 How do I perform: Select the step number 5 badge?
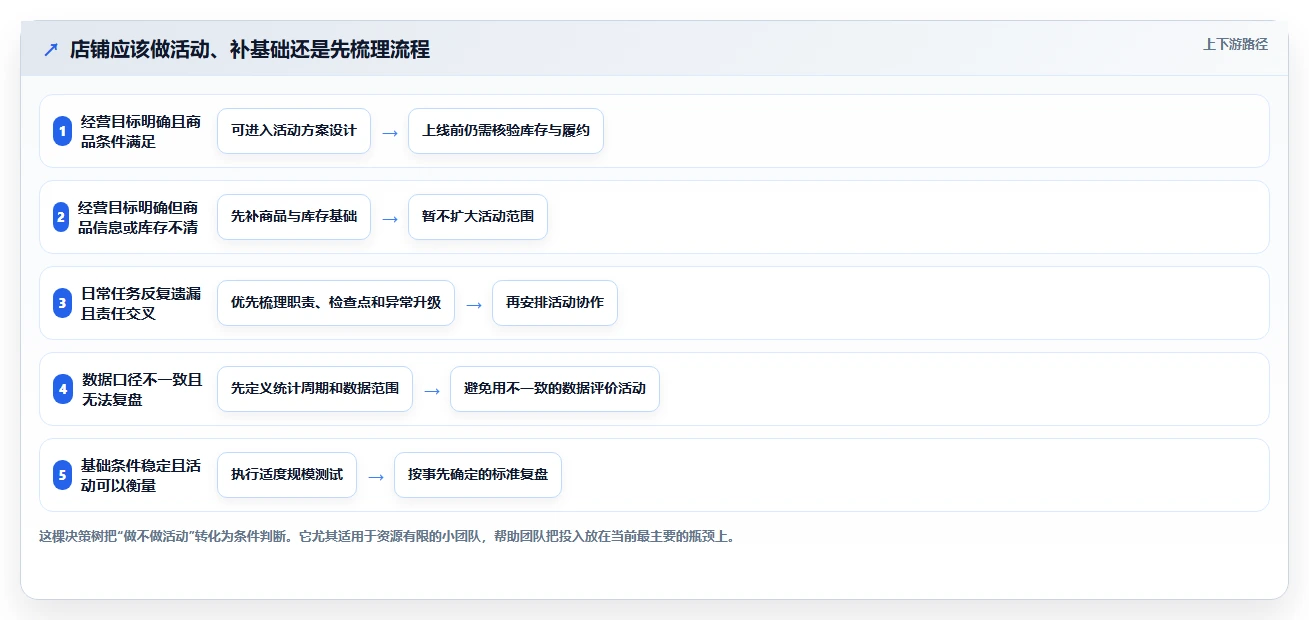pos(62,475)
